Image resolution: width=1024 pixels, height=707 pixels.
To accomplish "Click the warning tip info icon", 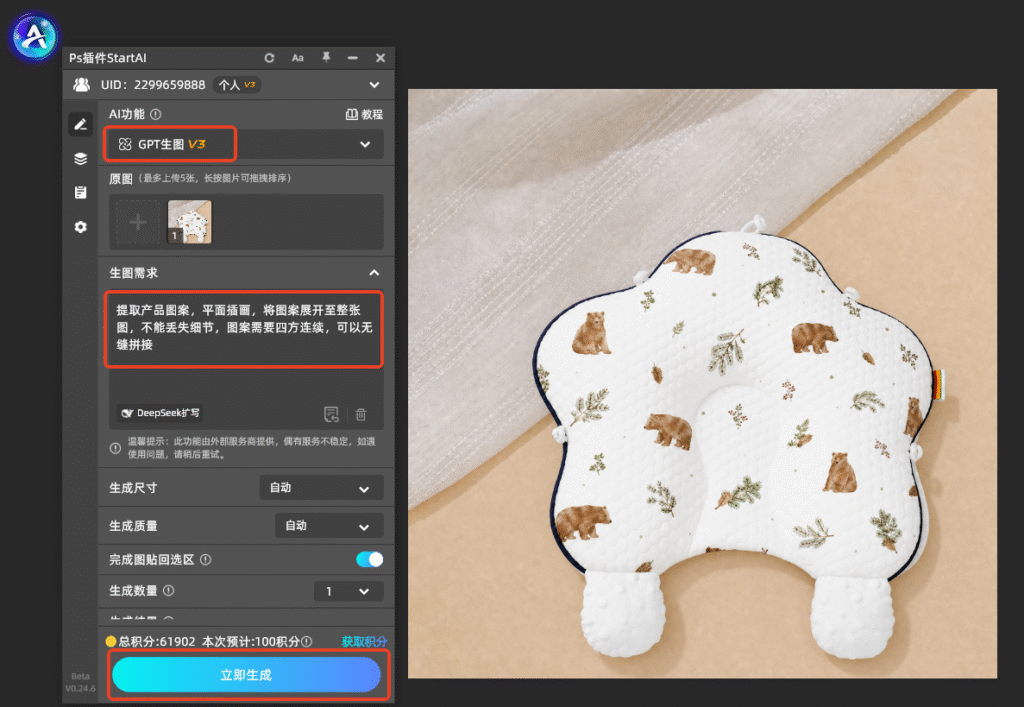I will 116,448.
